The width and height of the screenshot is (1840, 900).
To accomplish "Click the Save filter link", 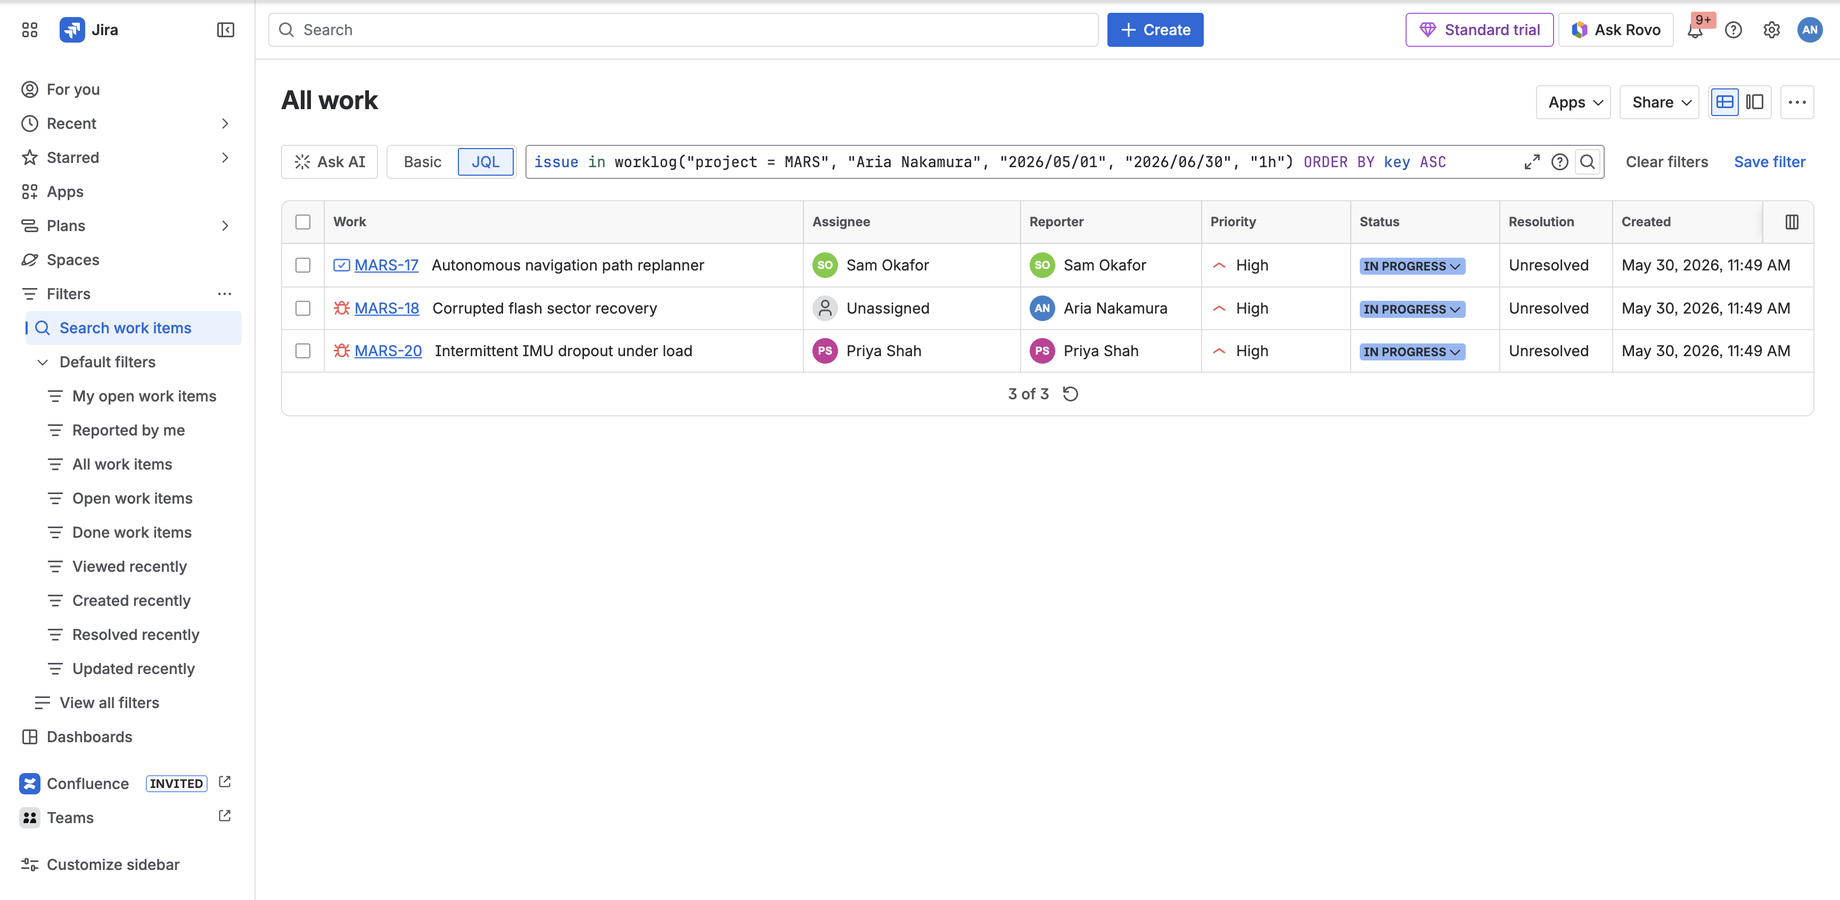I will 1769,162.
